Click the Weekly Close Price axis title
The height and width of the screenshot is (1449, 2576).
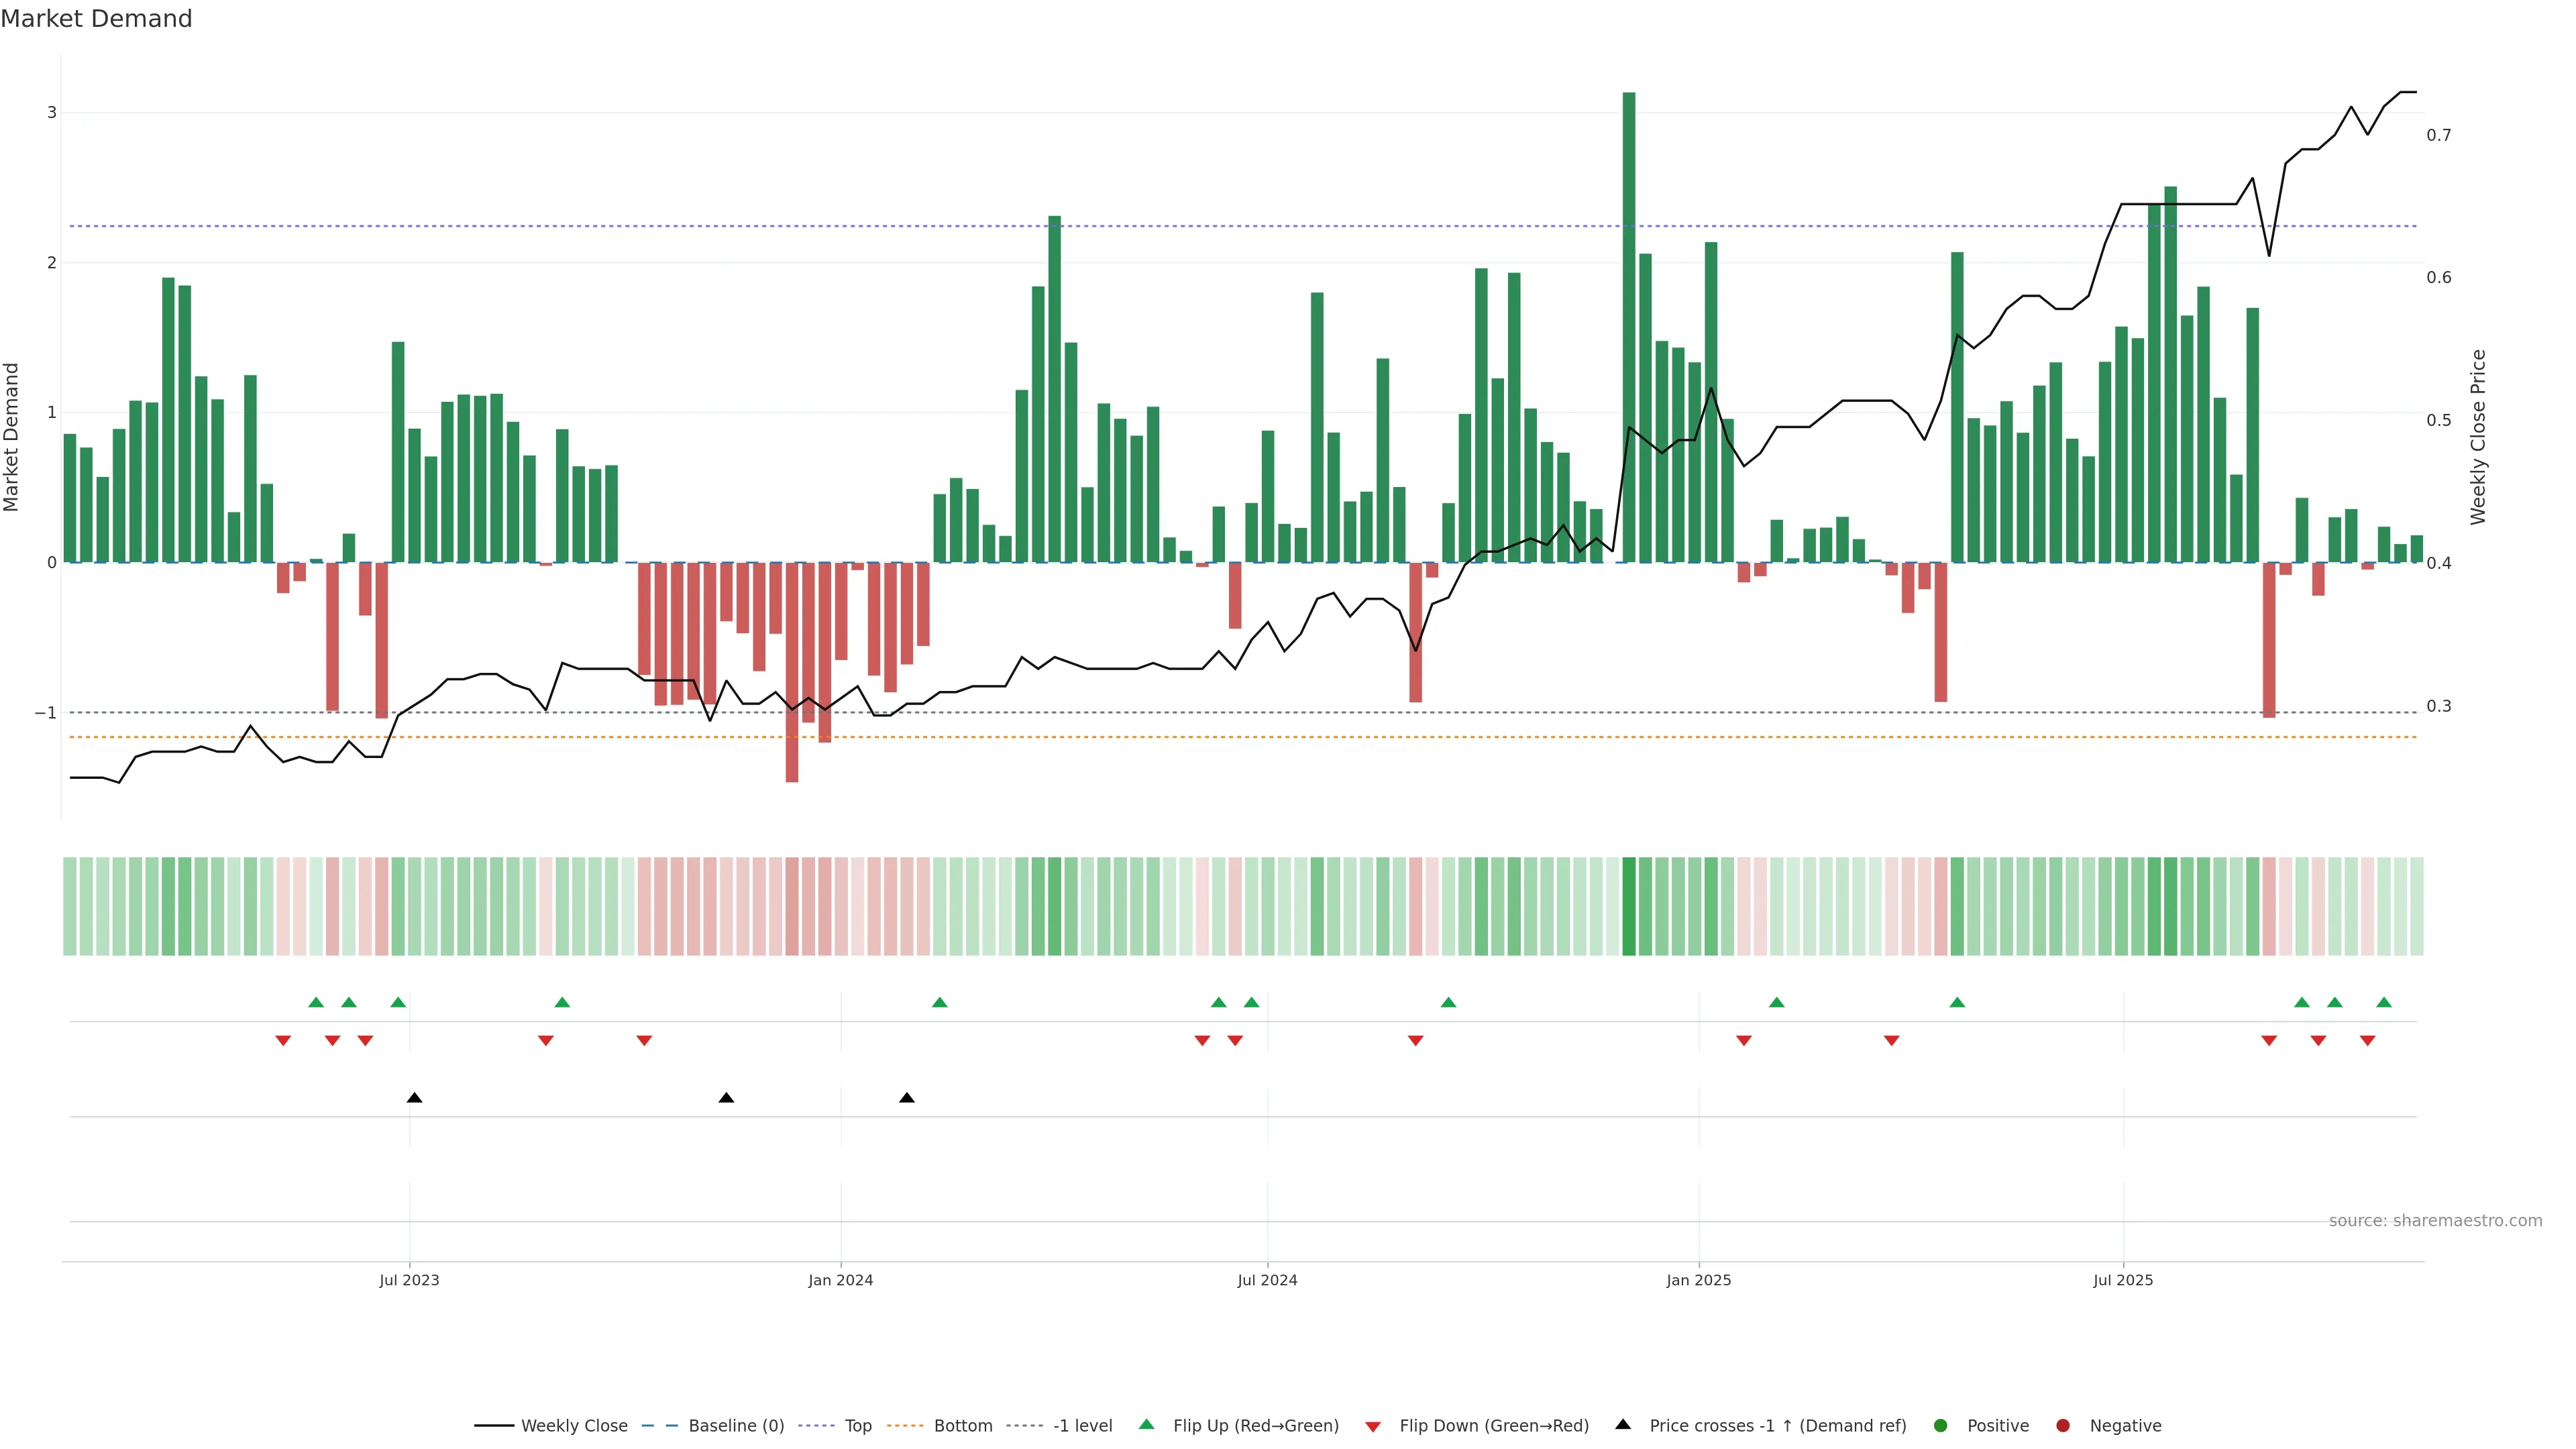(x=2478, y=437)
